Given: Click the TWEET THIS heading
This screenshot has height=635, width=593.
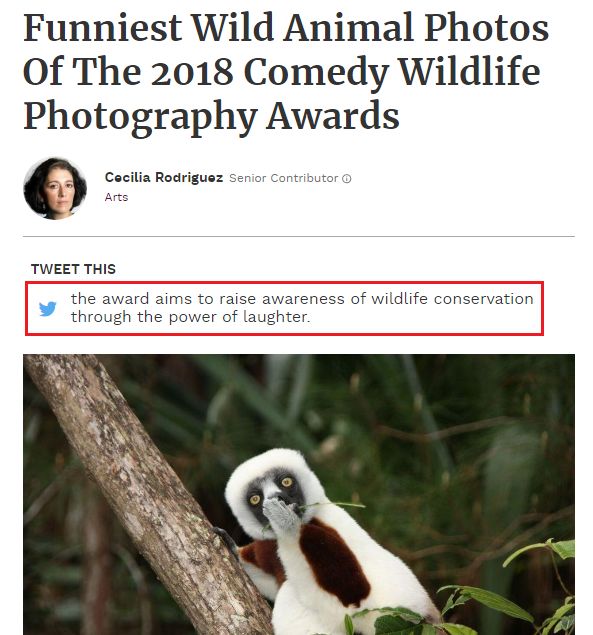Looking at the screenshot, I should point(73,269).
